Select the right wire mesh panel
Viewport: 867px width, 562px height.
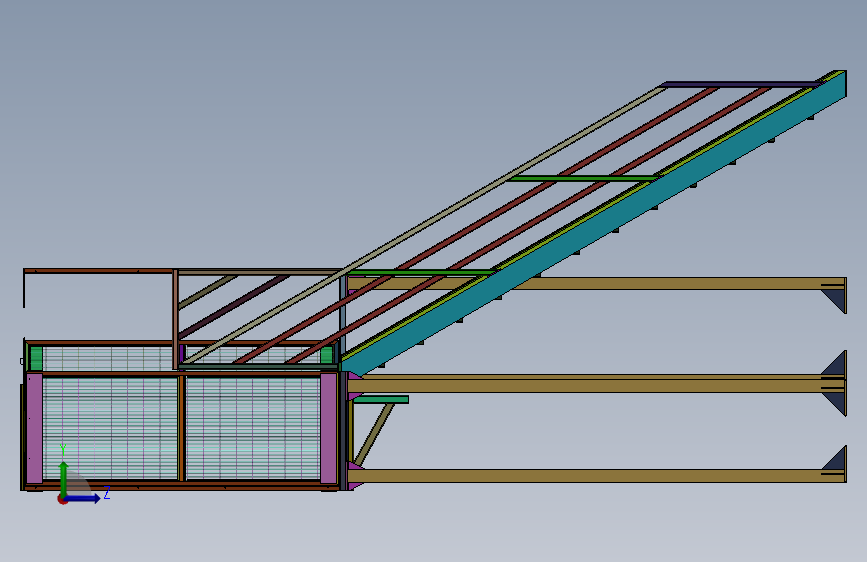pos(253,428)
